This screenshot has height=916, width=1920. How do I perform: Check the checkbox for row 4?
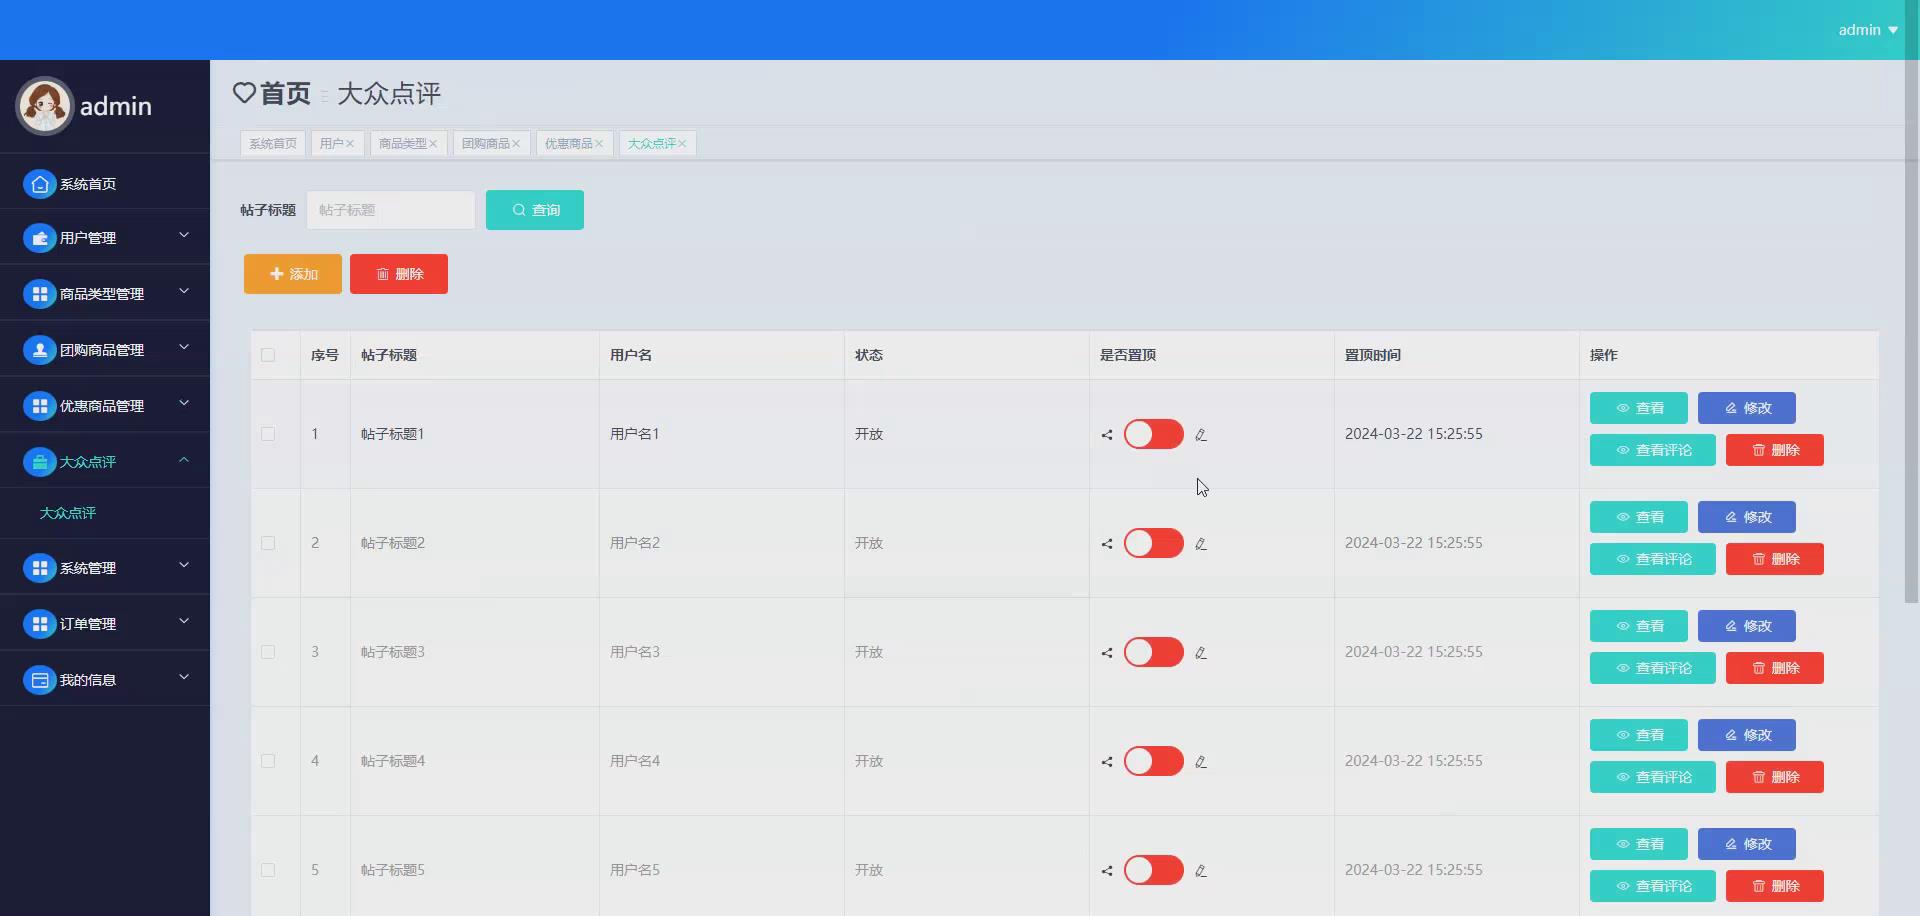click(268, 761)
